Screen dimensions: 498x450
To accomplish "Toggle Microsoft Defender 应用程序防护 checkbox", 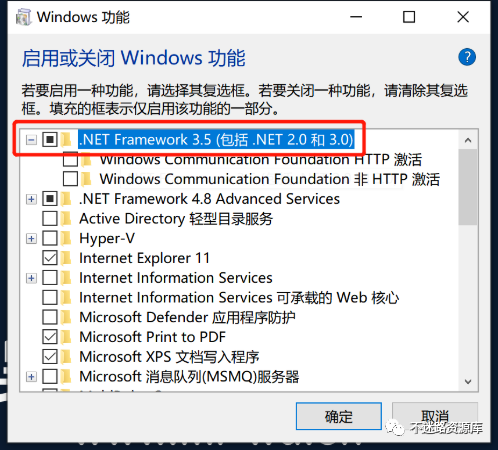I will 50,317.
